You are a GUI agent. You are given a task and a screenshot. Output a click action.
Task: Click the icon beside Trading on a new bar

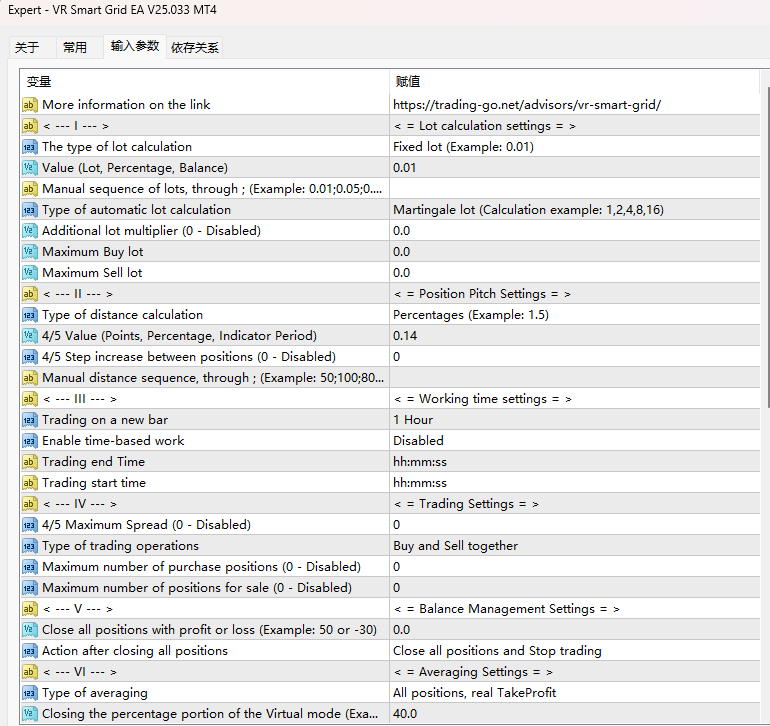(29, 420)
